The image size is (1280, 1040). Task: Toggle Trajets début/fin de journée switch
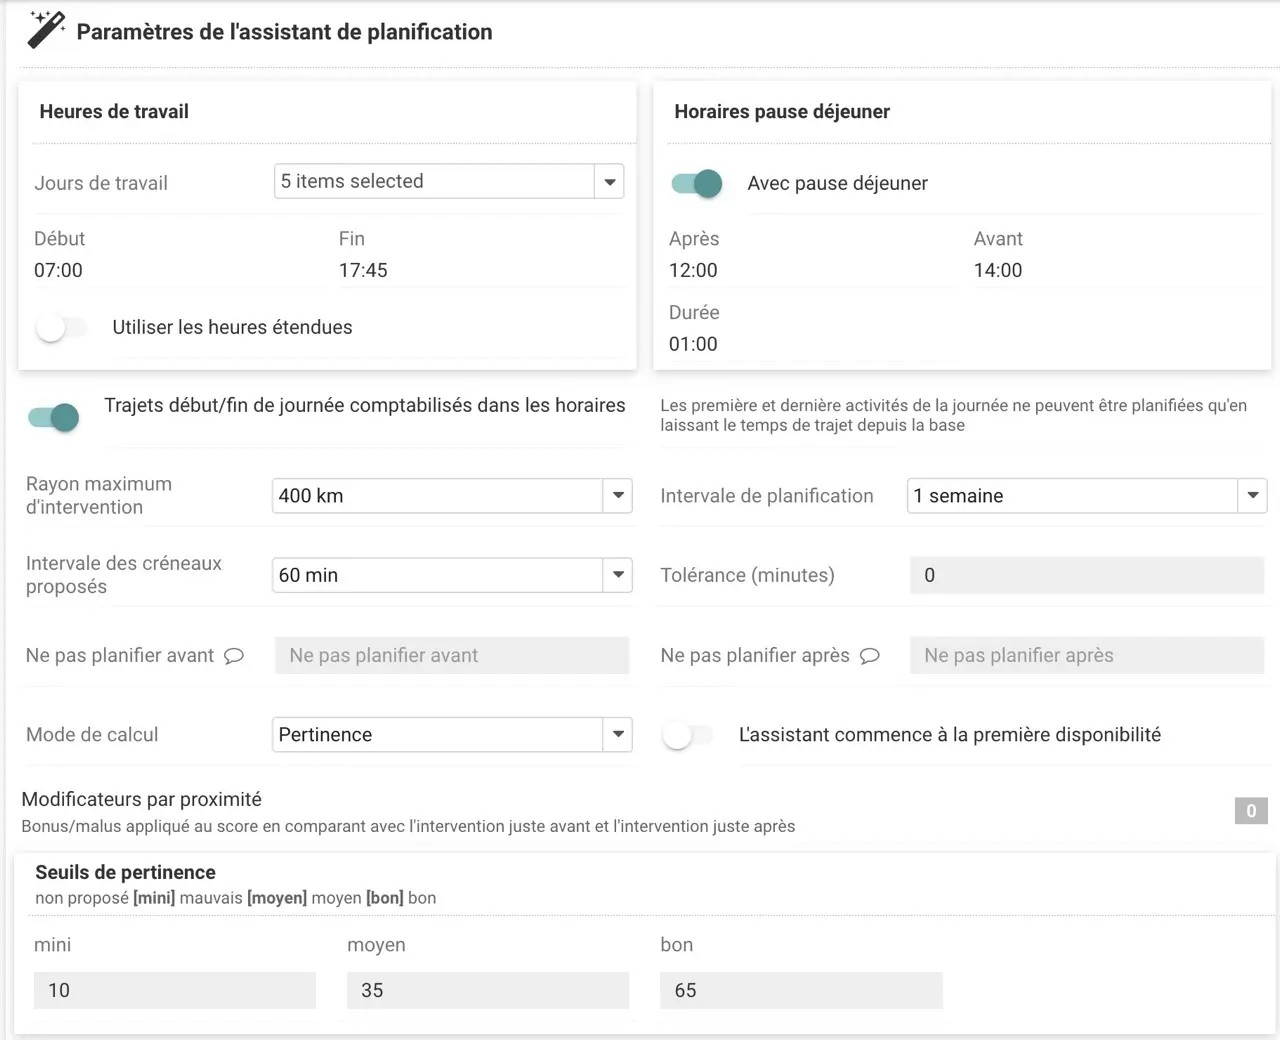54,417
